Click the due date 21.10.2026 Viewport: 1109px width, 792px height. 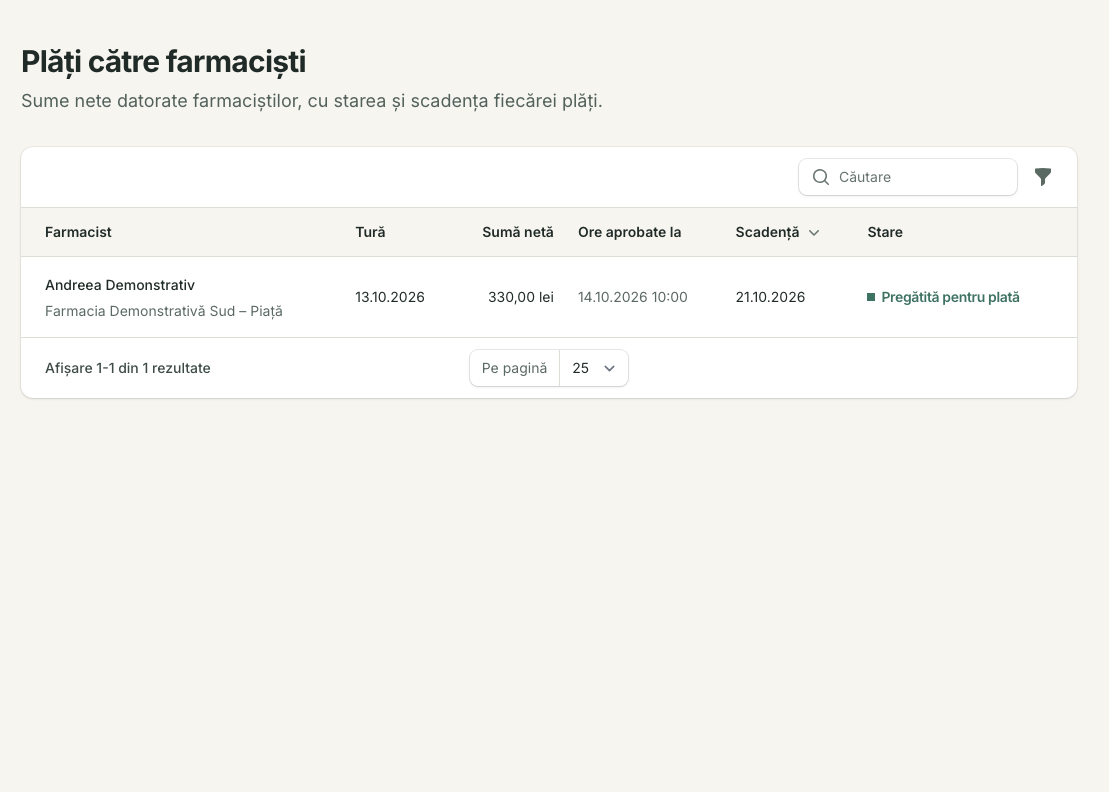[x=770, y=297]
